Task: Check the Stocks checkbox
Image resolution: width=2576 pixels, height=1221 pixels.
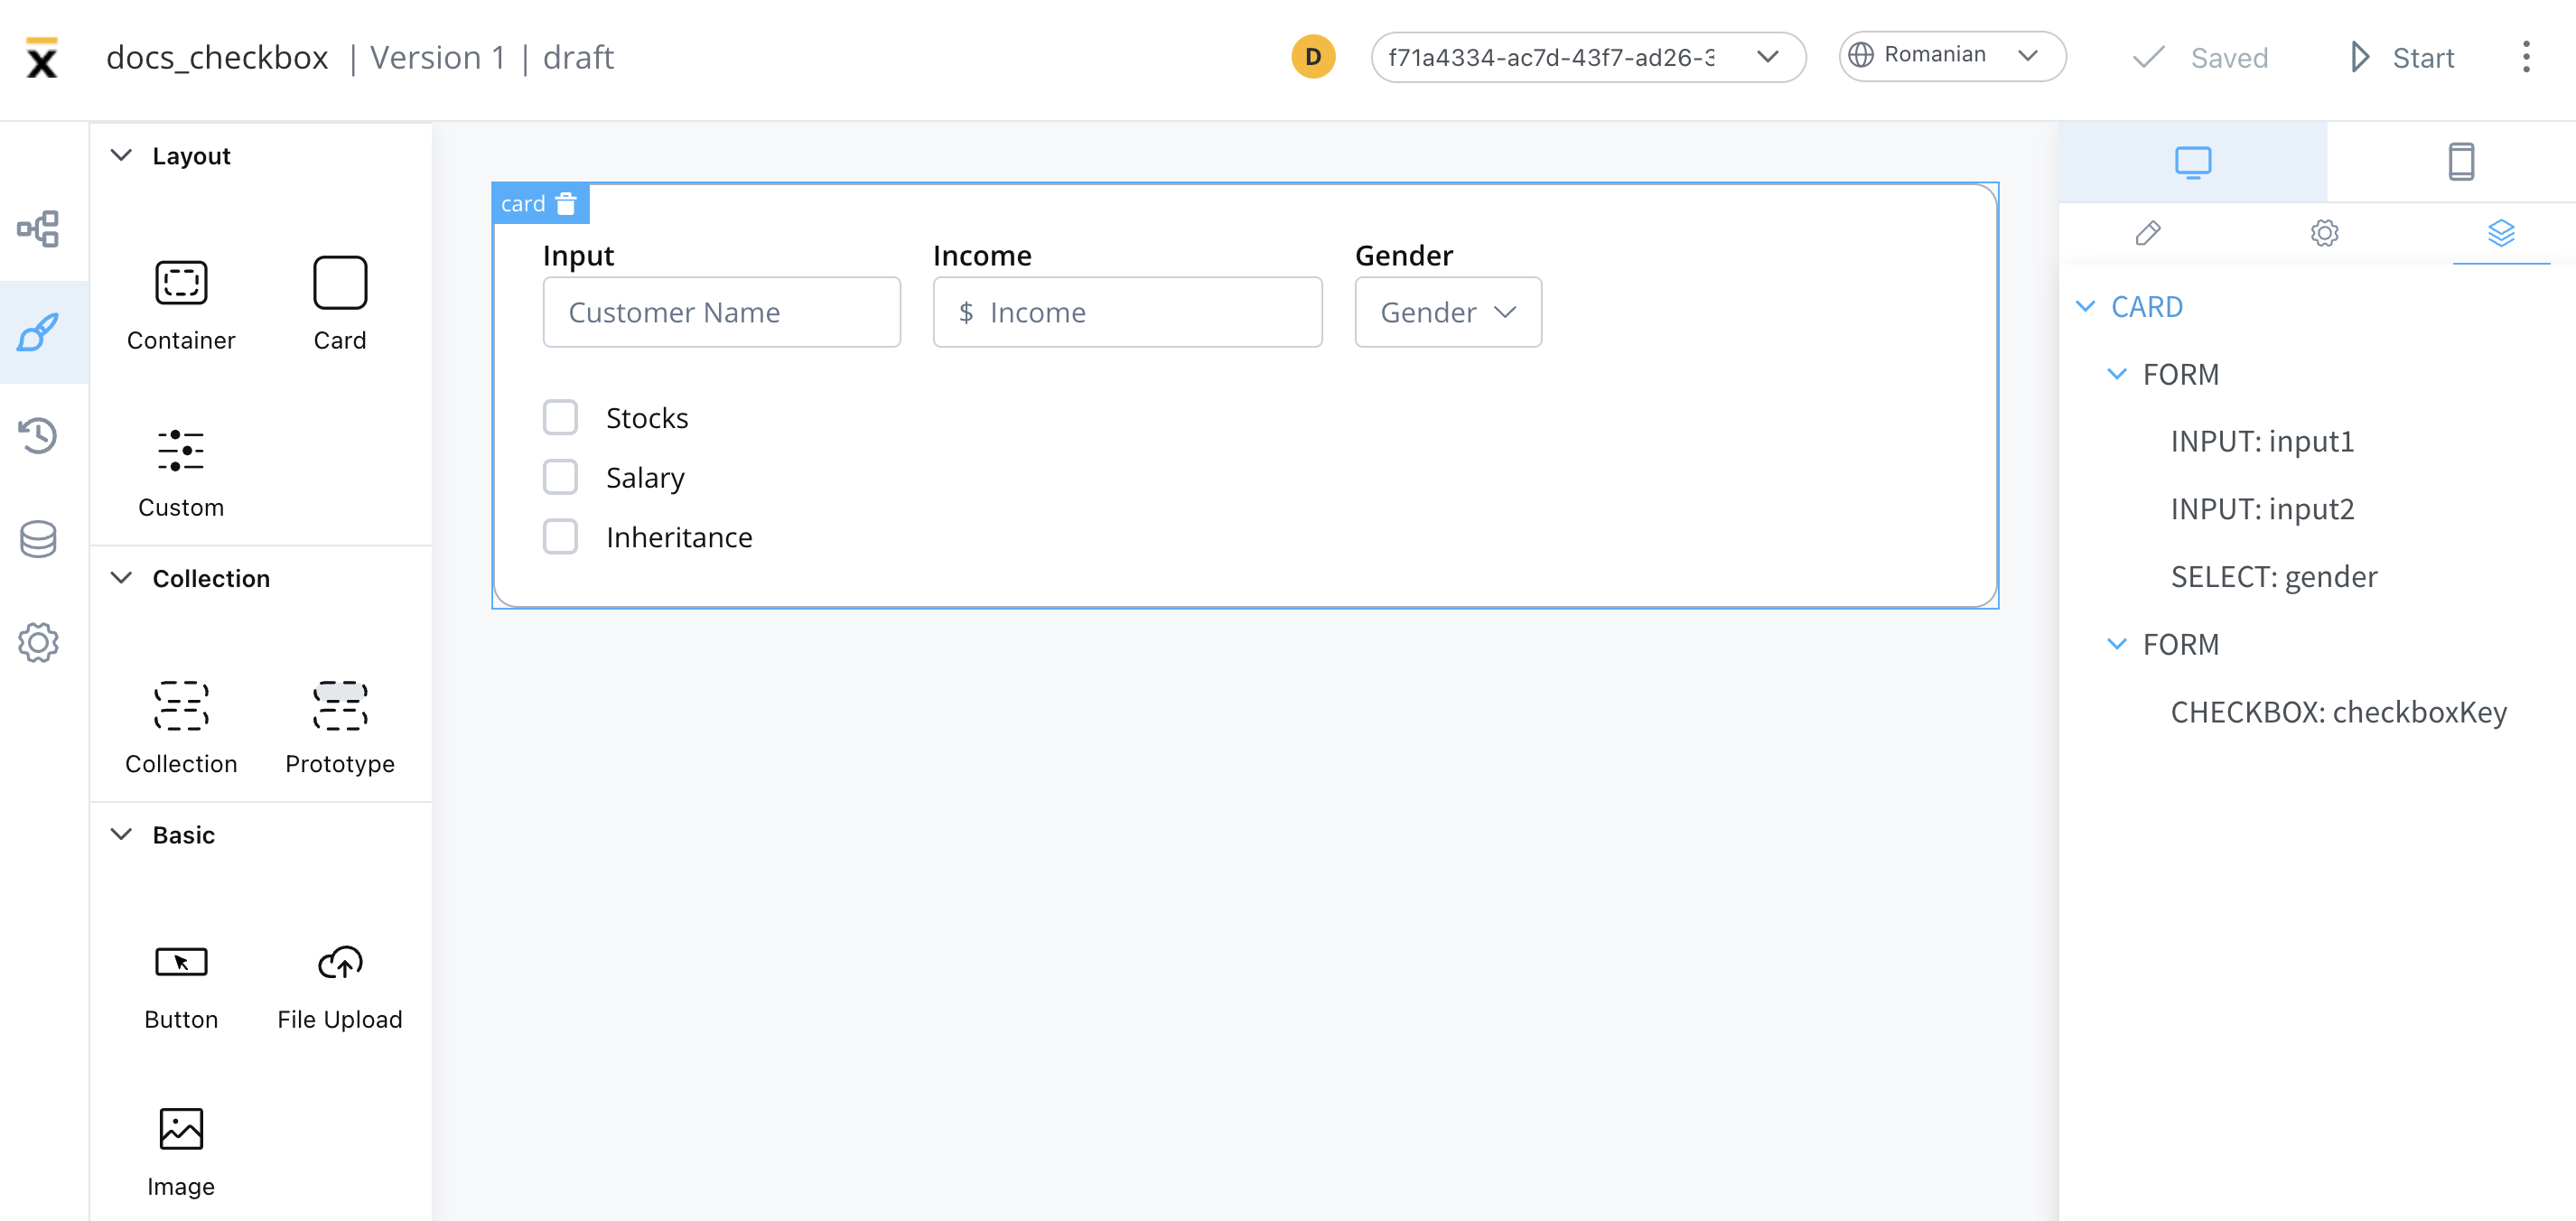Action: 560,417
